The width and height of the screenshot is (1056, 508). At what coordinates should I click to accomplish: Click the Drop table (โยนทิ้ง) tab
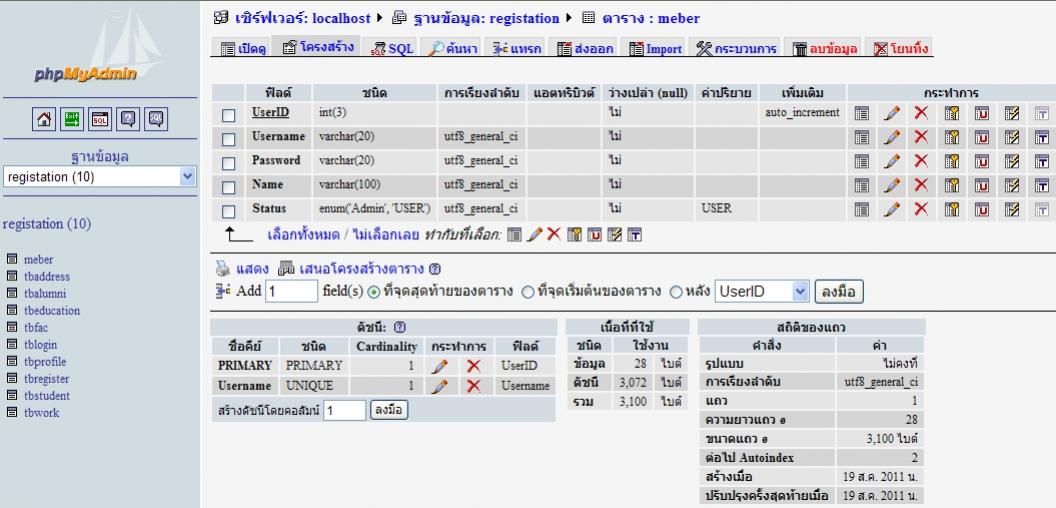[x=900, y=49]
